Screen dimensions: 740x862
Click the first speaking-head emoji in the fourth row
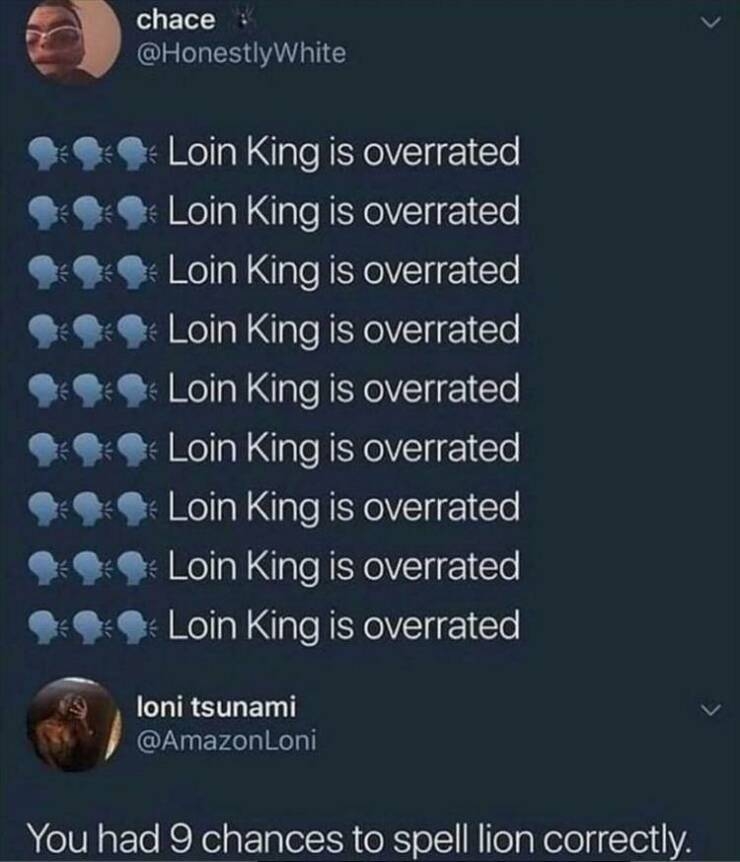click(50, 331)
